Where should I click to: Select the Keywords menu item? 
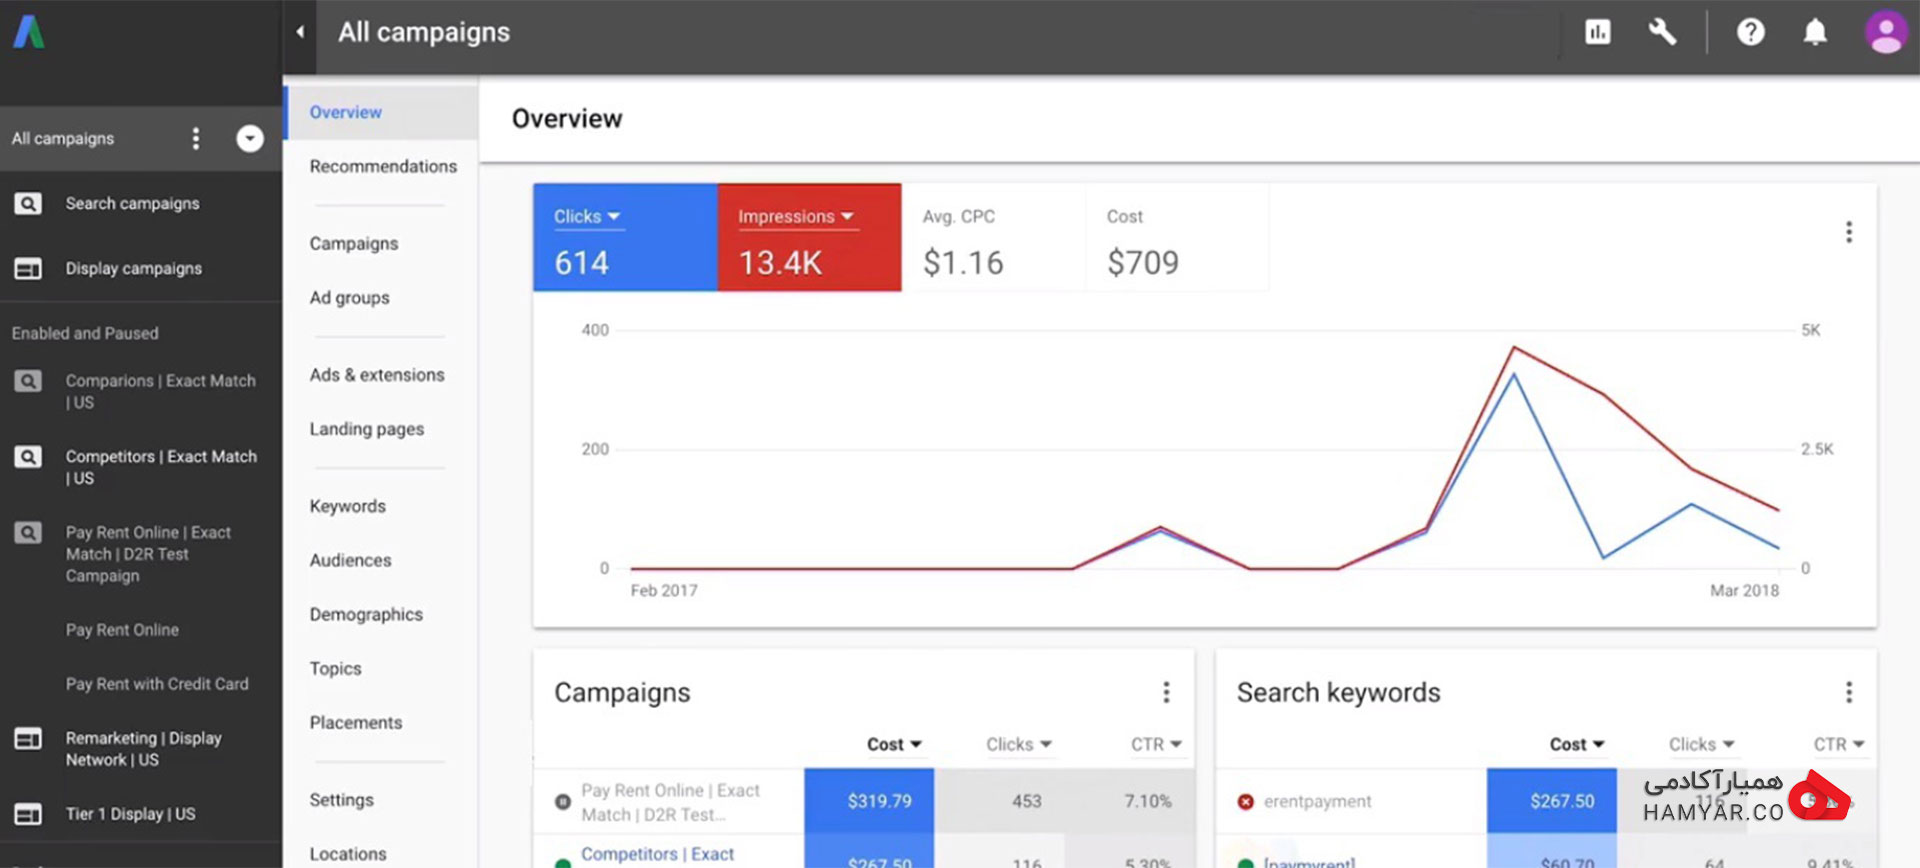[x=348, y=506]
